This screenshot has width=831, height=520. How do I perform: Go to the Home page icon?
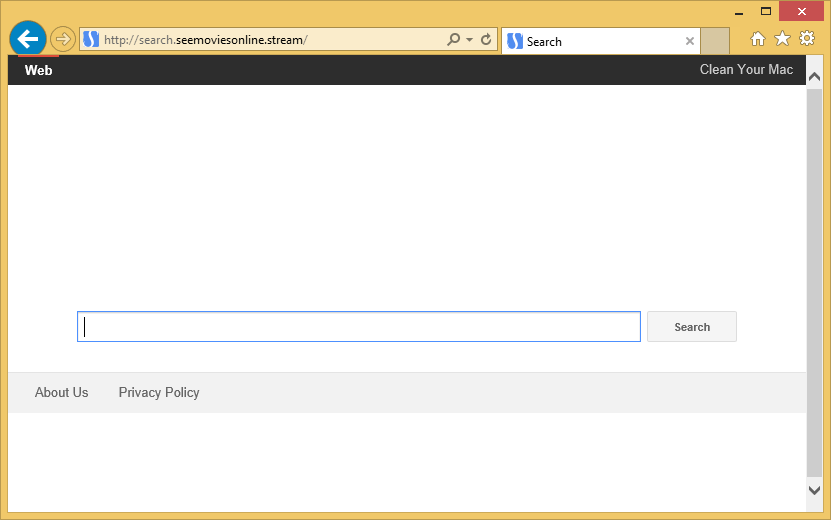[758, 39]
